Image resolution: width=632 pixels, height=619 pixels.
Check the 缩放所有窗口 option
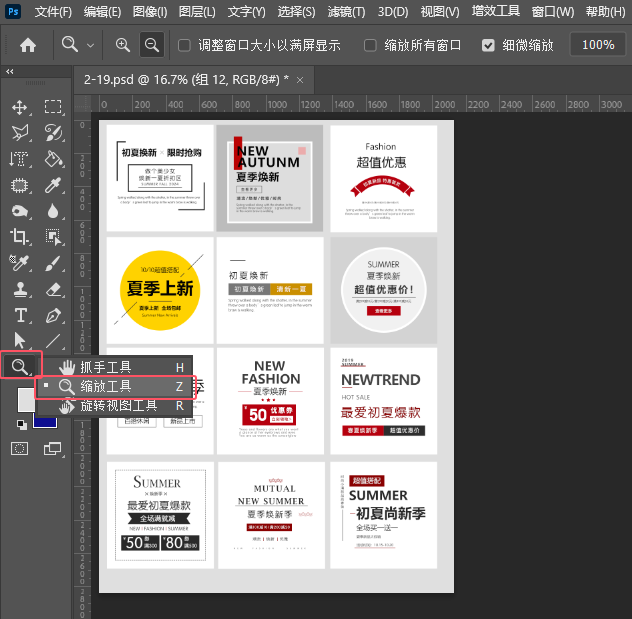[x=371, y=46]
